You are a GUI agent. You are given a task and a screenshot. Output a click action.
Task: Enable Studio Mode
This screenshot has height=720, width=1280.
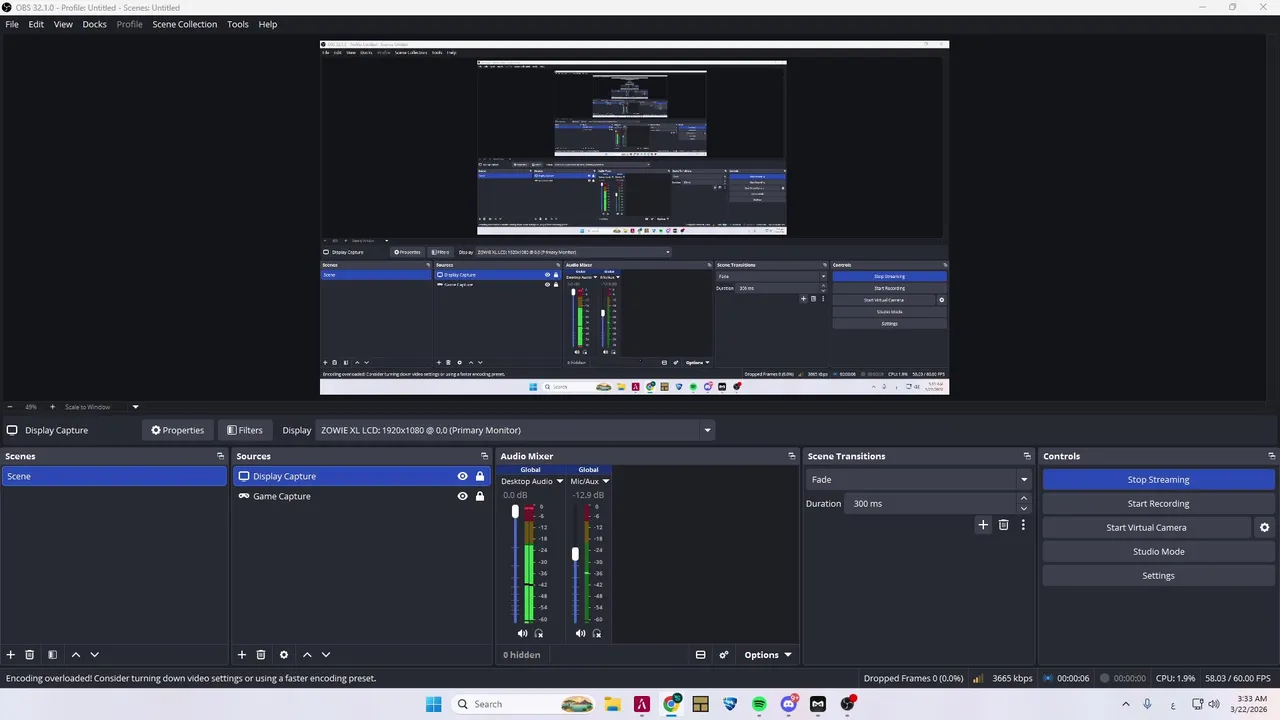point(1158,552)
